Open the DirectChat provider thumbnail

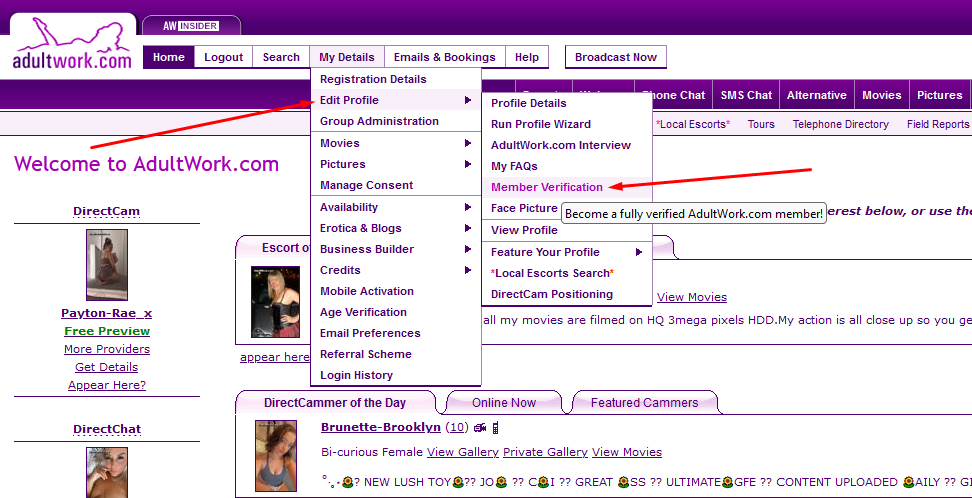coord(107,473)
